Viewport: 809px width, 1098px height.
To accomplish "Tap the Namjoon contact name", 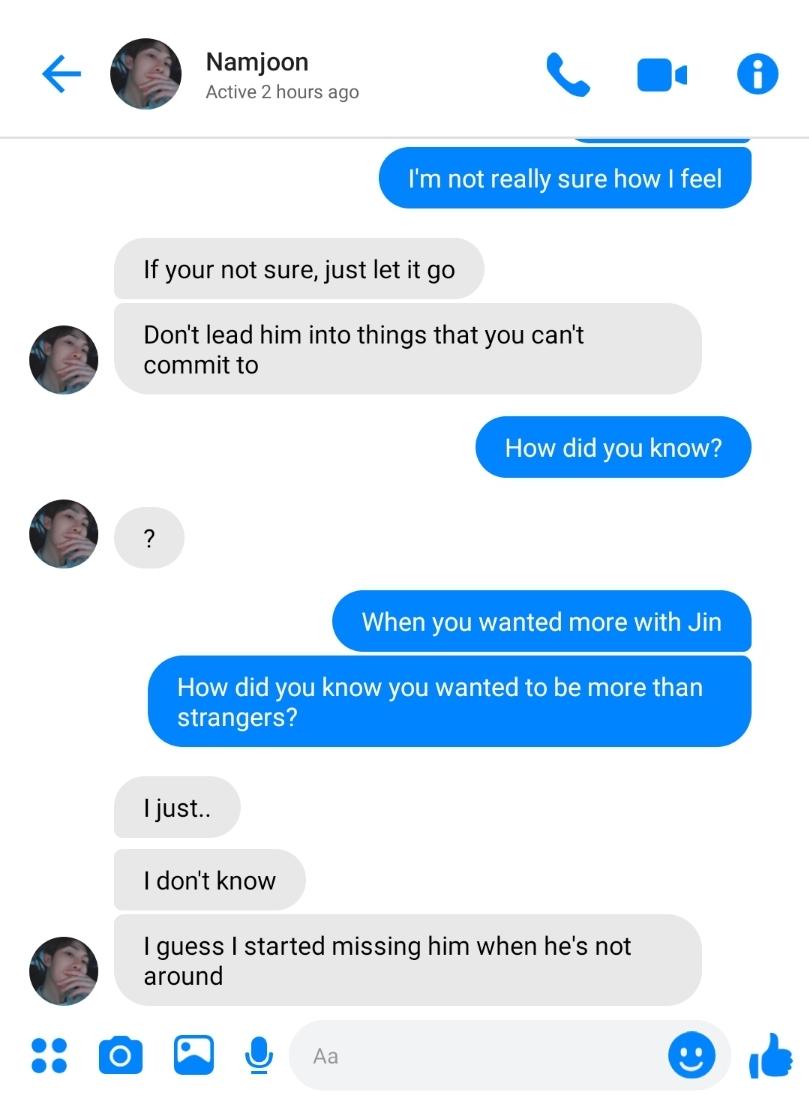I will pos(257,62).
